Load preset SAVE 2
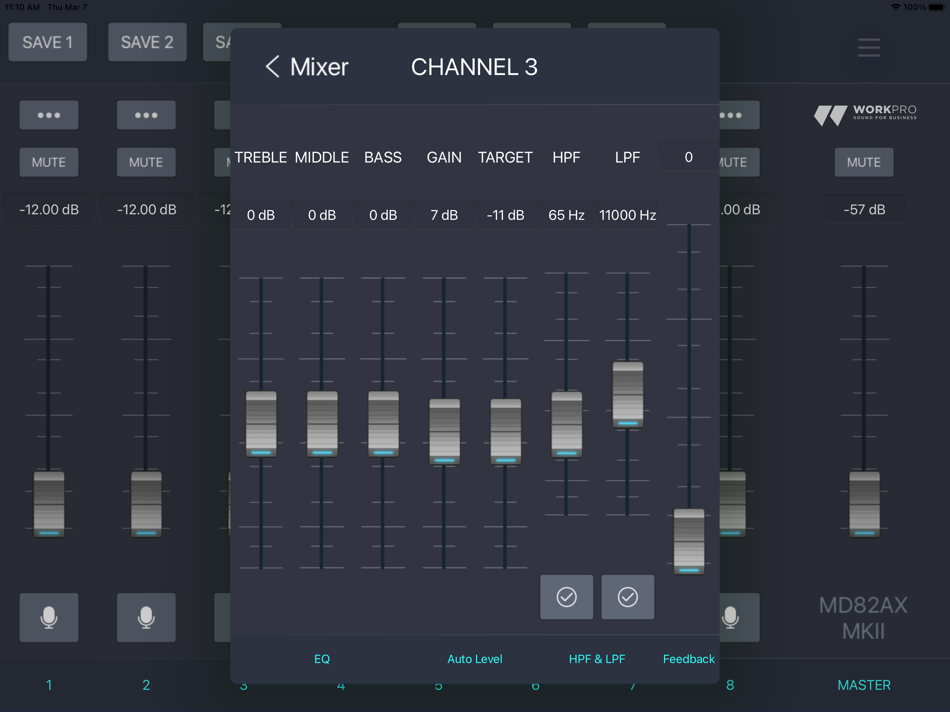The image size is (950, 712). 147,42
